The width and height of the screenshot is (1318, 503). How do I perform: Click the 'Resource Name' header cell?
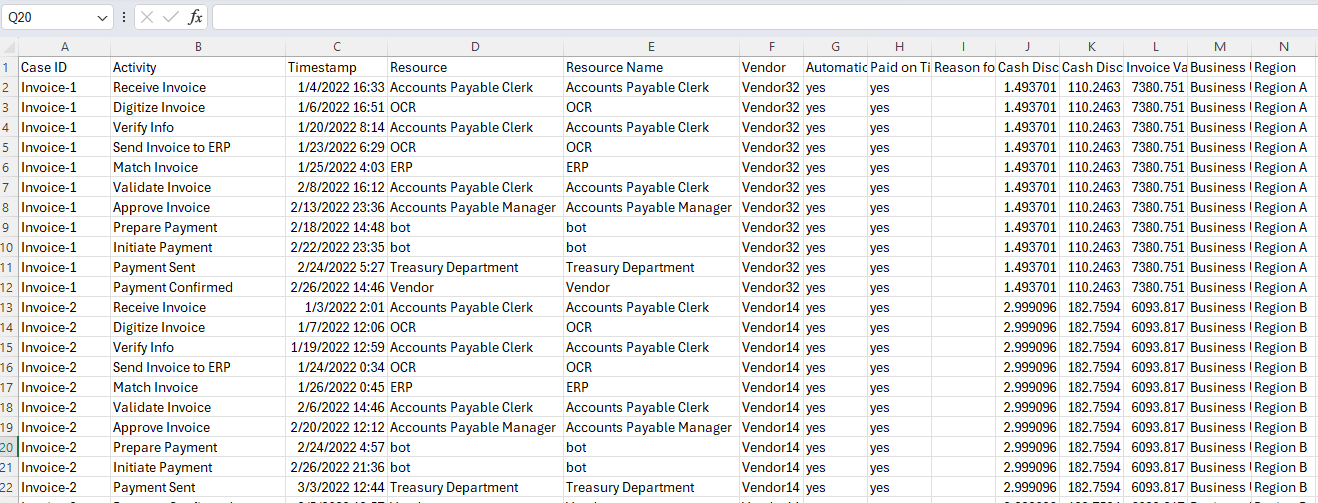pyautogui.click(x=651, y=67)
